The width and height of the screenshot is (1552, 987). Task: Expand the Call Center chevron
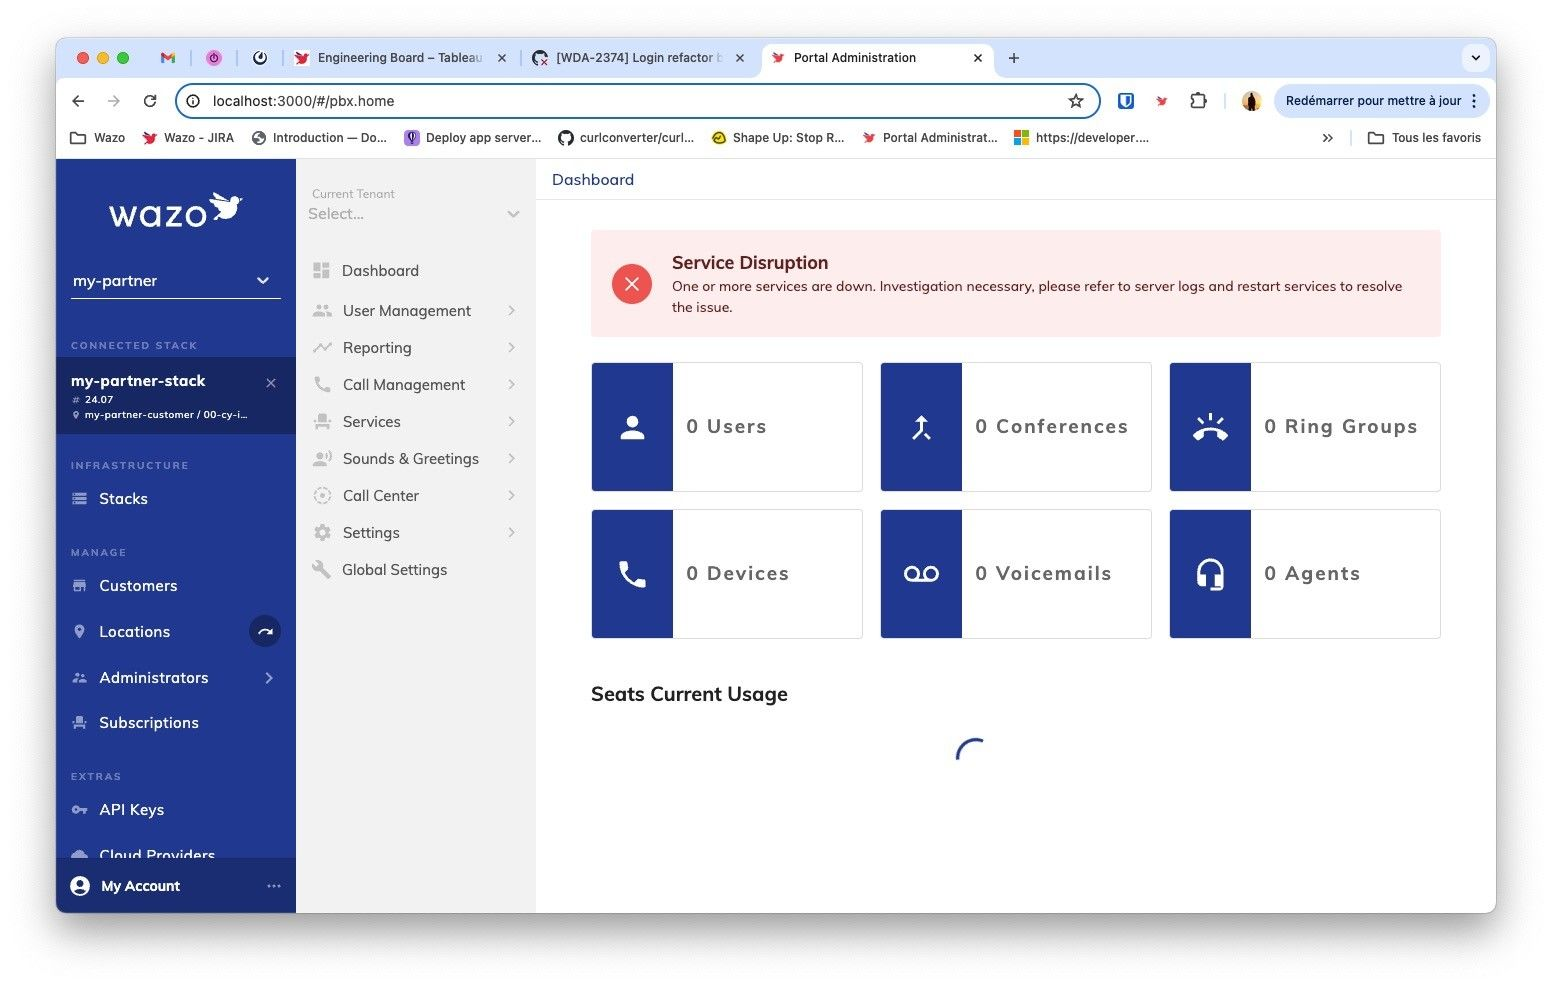[511, 496]
